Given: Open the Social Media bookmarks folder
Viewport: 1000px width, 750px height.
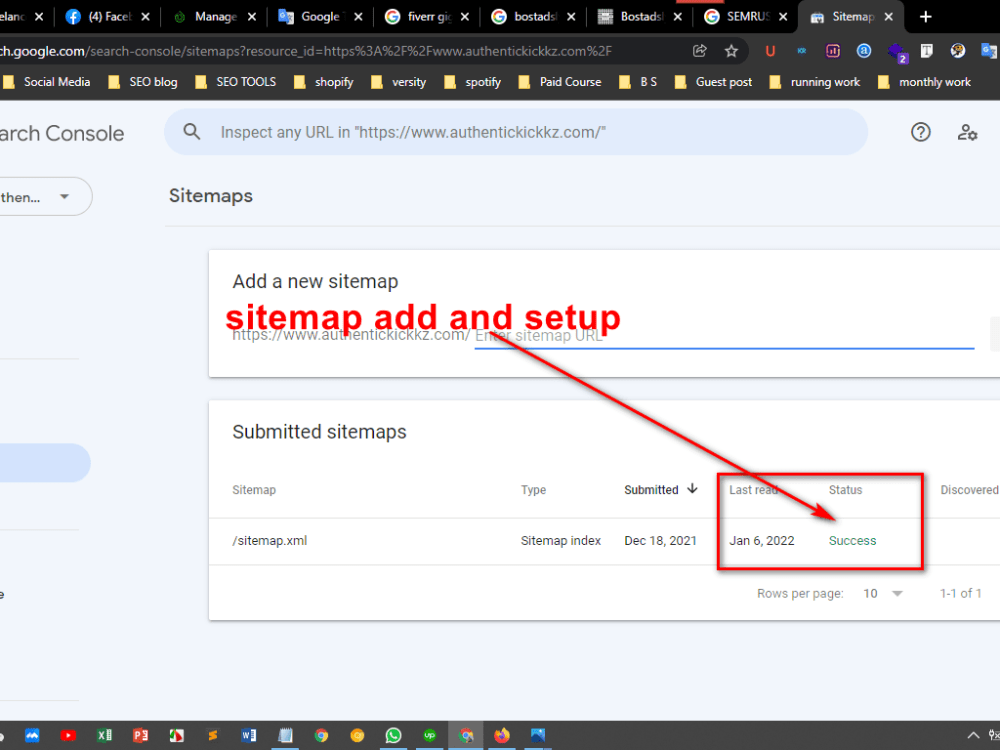Looking at the screenshot, I should (x=47, y=82).
